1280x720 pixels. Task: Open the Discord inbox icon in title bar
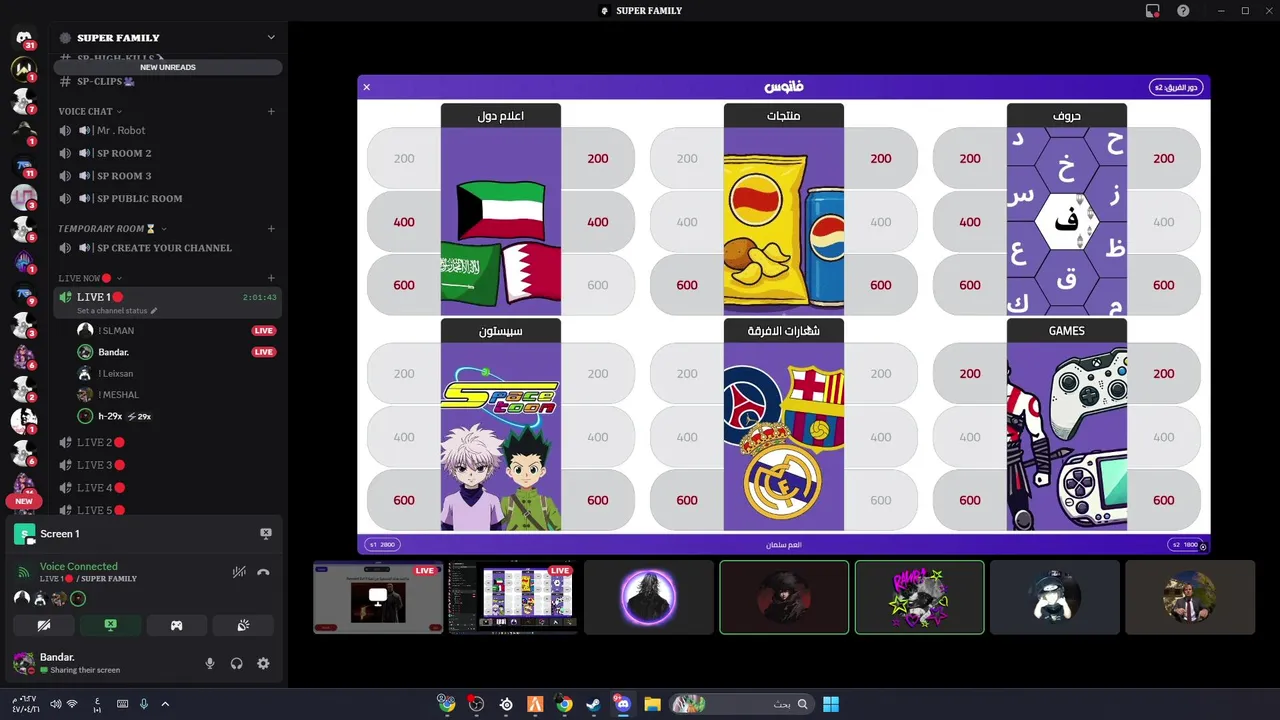point(1153,11)
